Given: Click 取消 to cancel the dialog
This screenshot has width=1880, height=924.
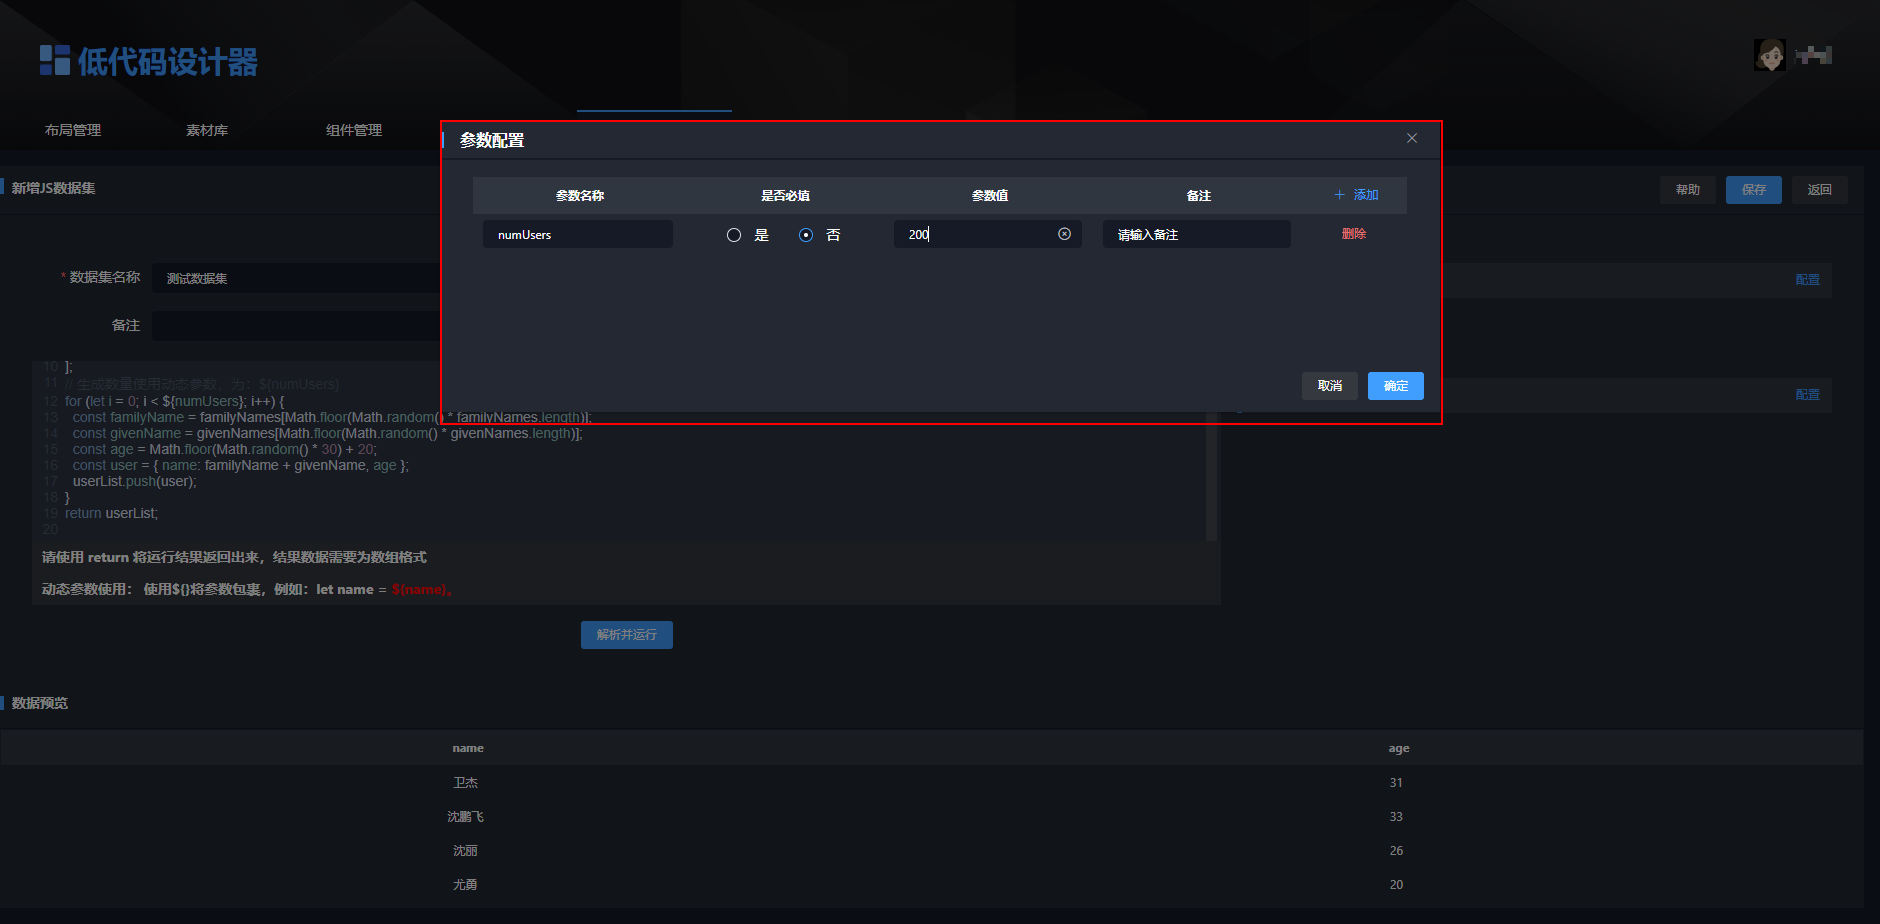Looking at the screenshot, I should coord(1330,386).
